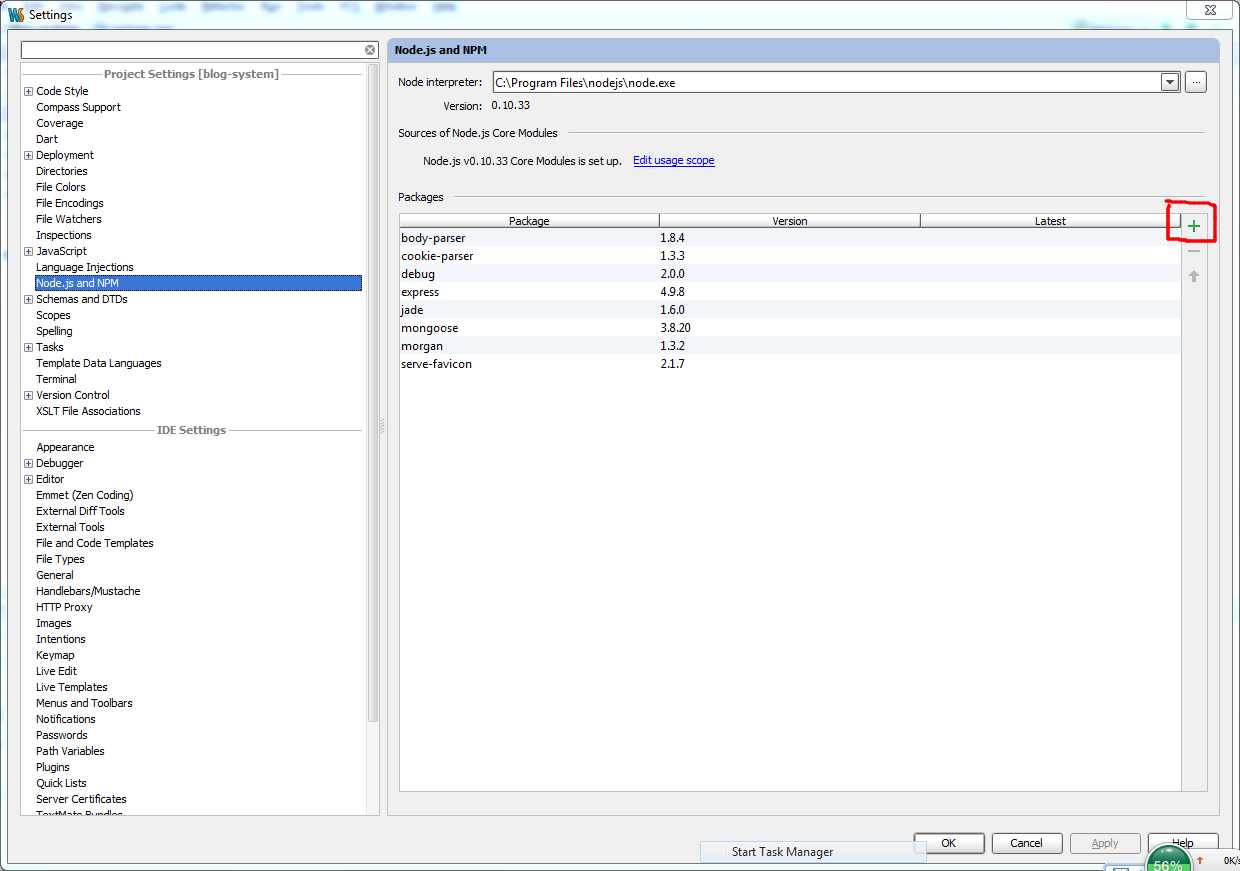Expand the Tasks tree node
1240x871 pixels.
click(x=29, y=347)
